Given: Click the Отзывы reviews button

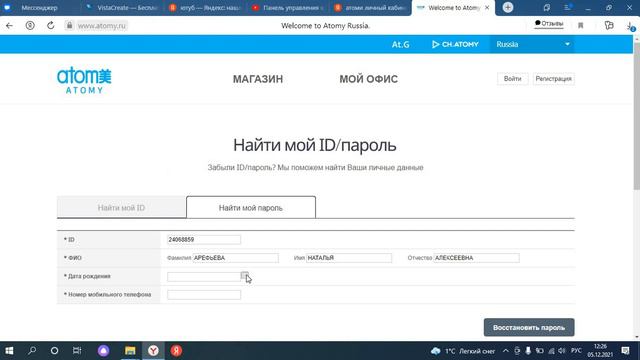Looking at the screenshot, I should tap(549, 24).
